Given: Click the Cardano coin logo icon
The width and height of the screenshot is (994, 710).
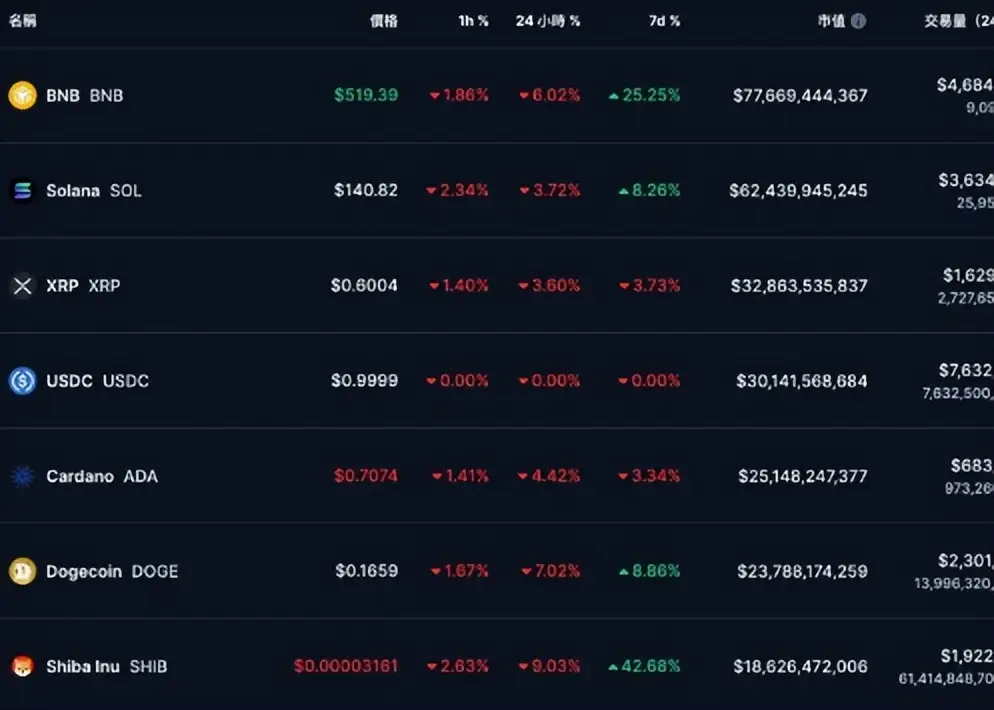Looking at the screenshot, I should [x=22, y=476].
